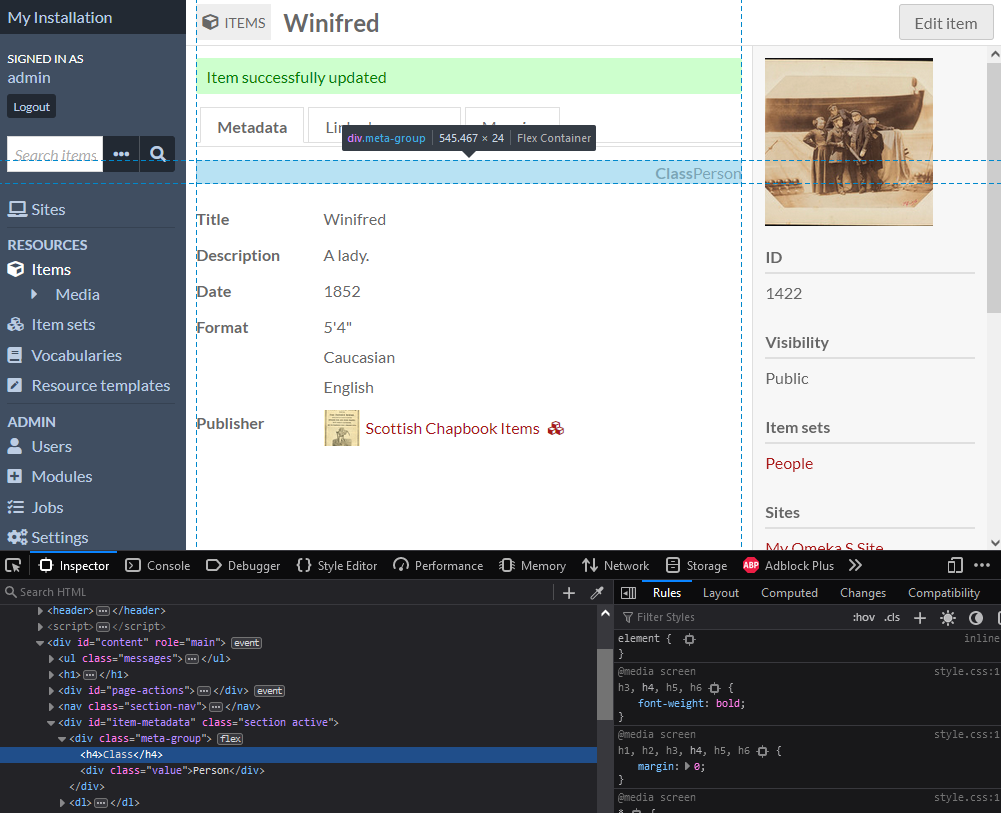Screen dimensions: 1001x813
Task: Click the Winifred item photograph thumbnail
Action: point(848,141)
